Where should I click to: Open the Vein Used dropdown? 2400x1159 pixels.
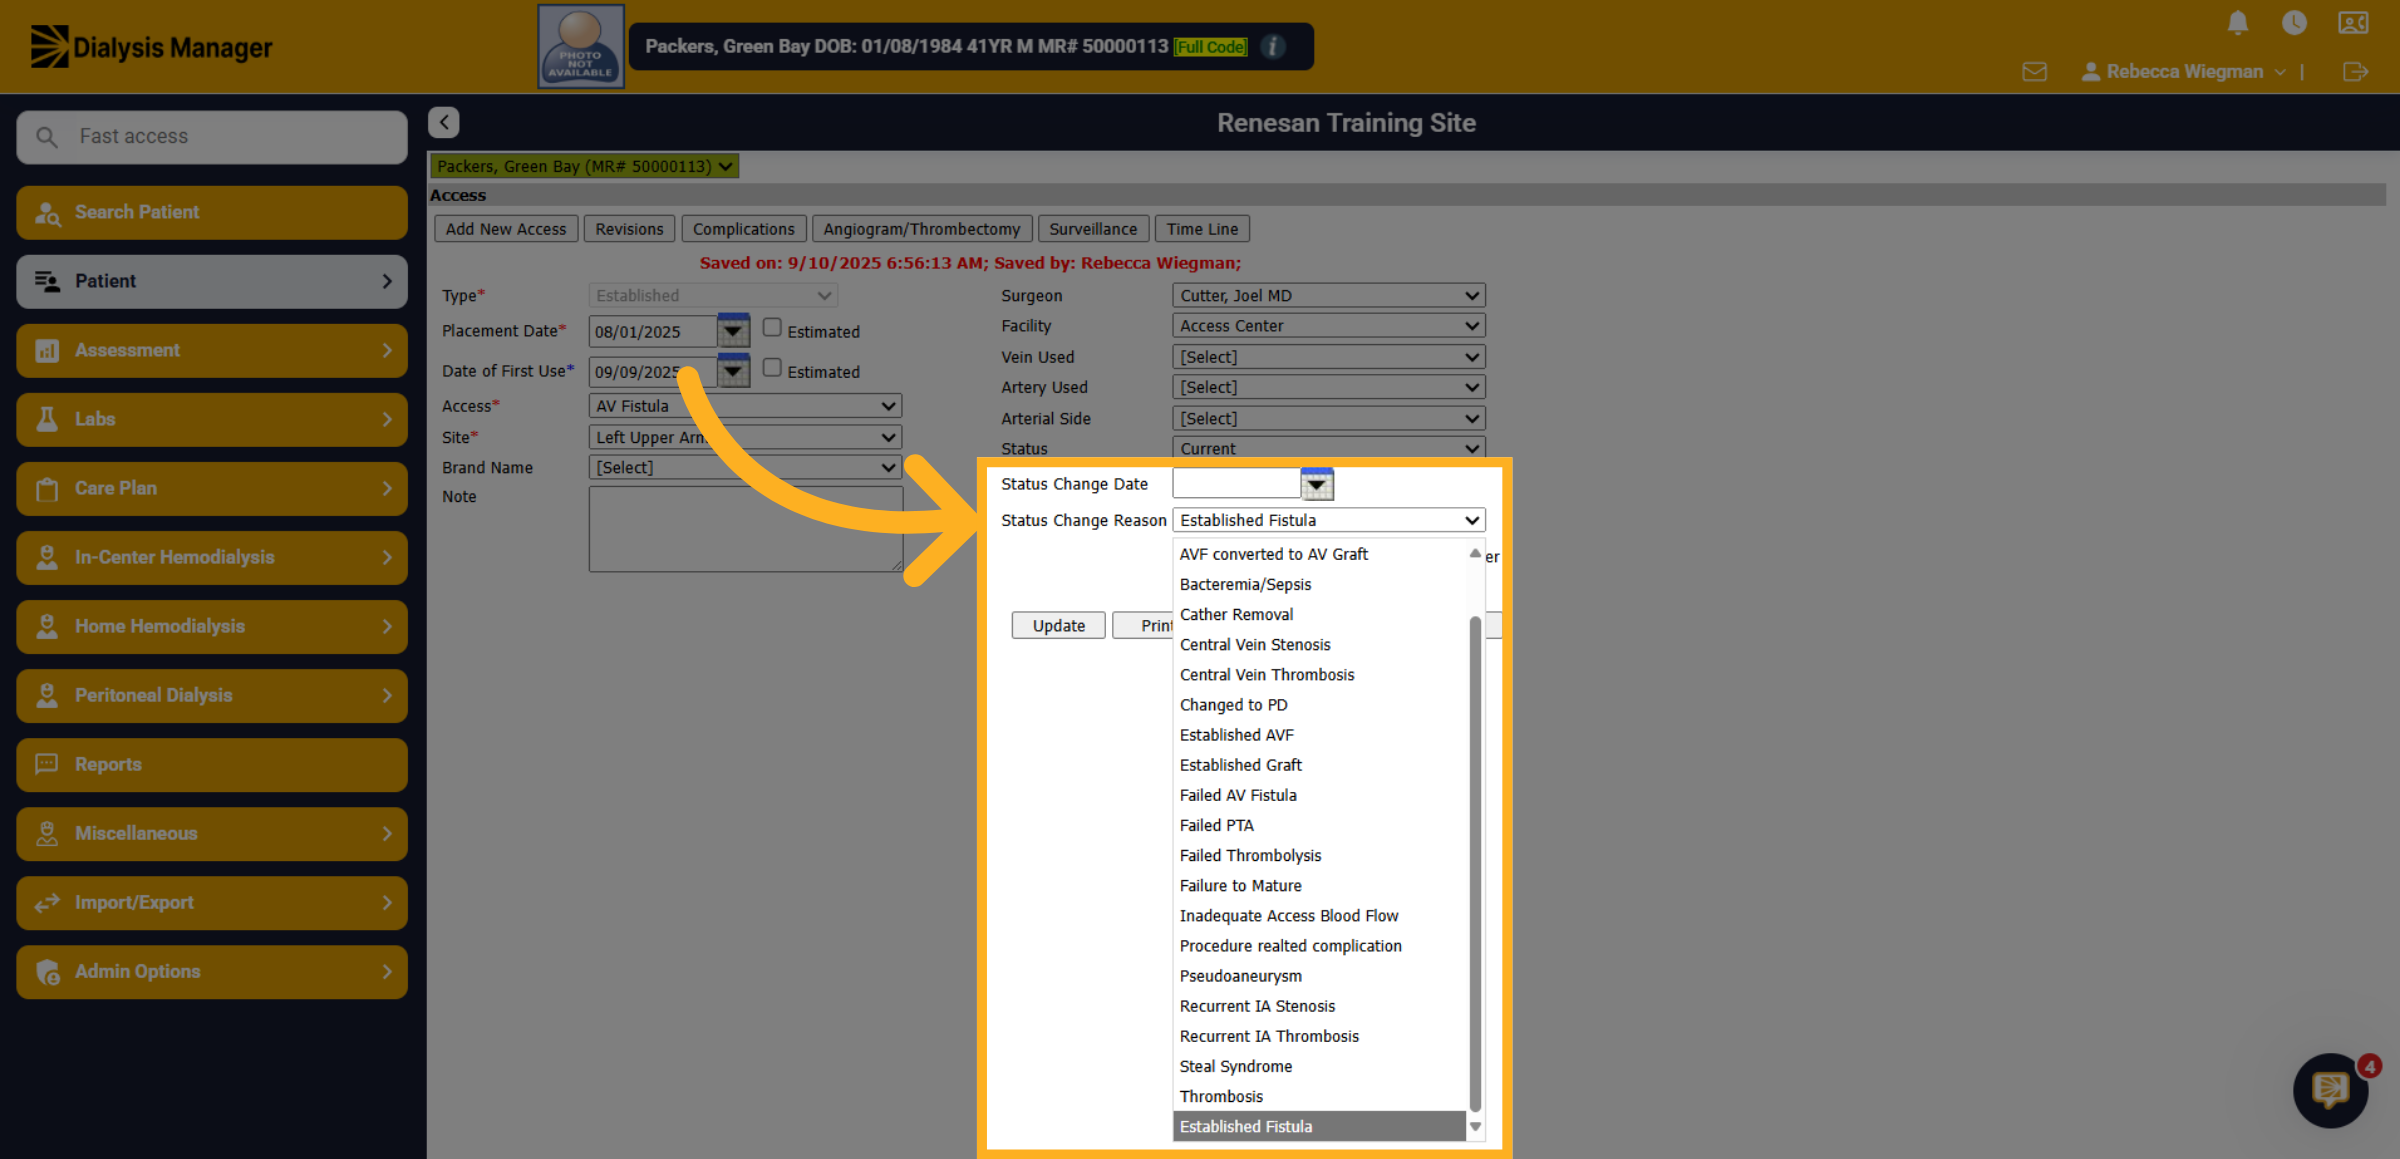(1328, 357)
